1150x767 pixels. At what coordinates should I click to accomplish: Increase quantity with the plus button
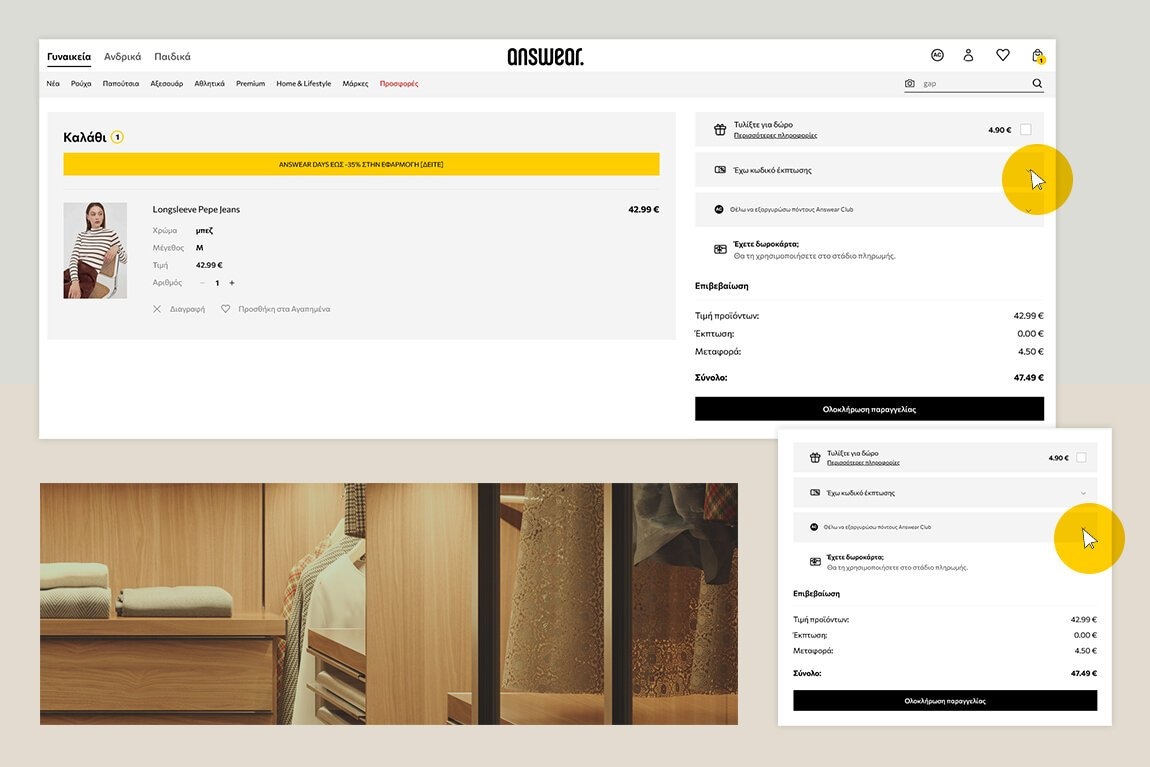[232, 283]
